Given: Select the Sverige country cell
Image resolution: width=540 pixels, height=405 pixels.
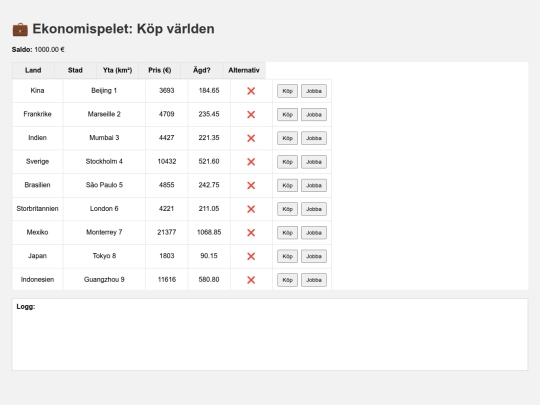Looking at the screenshot, I should 37,161.
